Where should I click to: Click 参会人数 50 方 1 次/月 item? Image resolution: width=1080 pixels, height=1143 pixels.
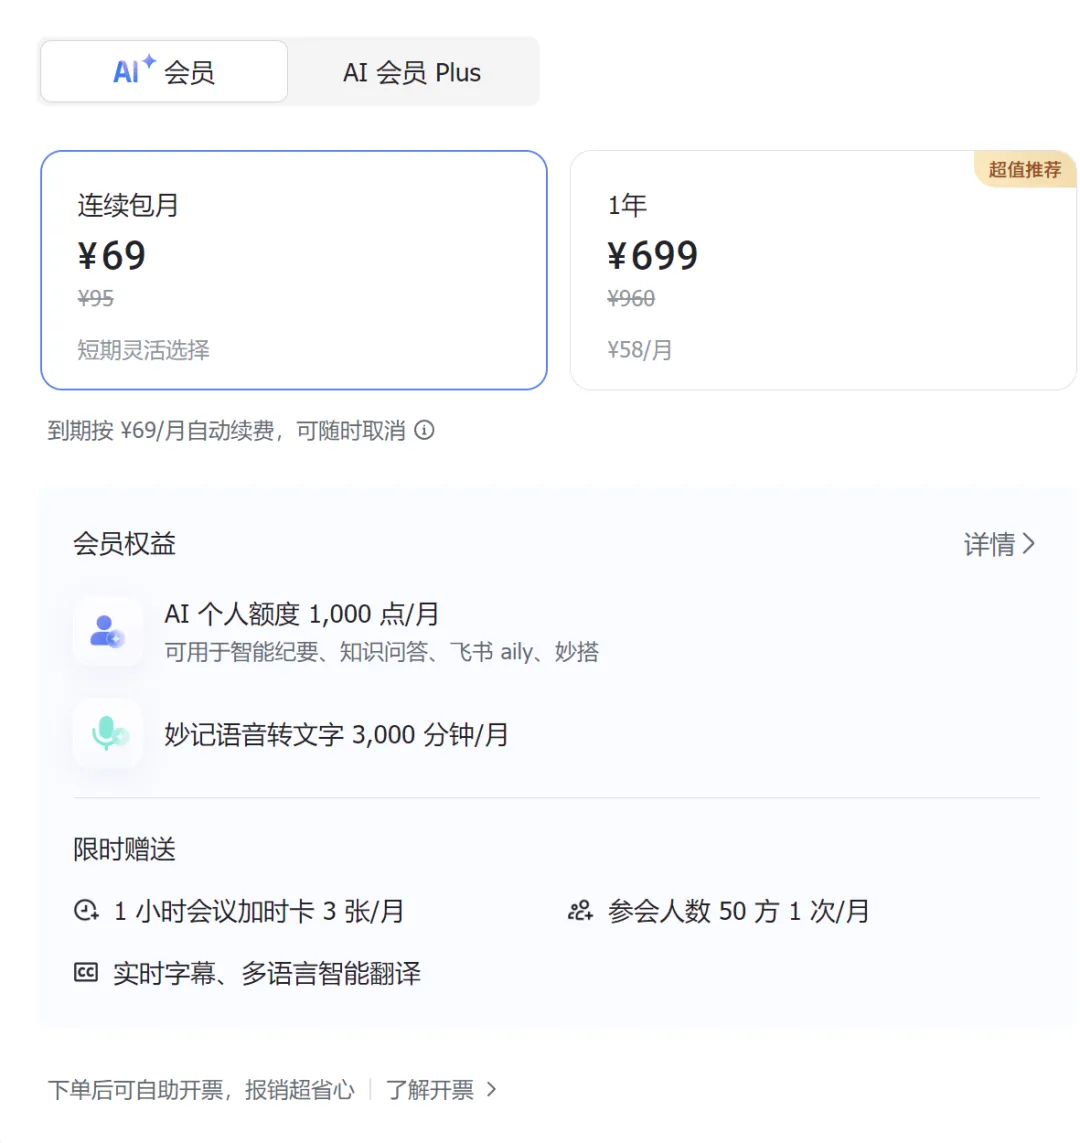[738, 911]
